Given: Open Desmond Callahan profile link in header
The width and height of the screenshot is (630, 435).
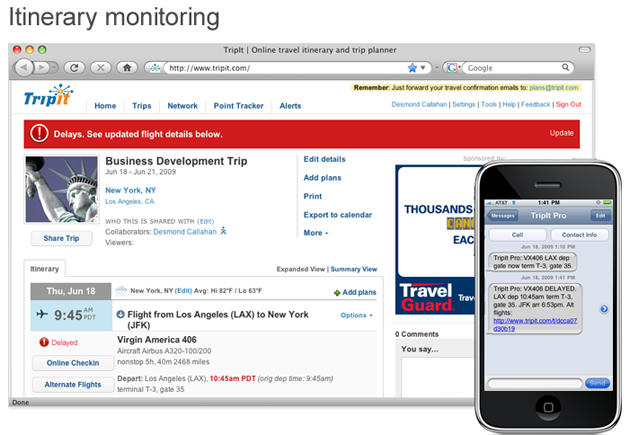Looking at the screenshot, I should pyautogui.click(x=419, y=104).
